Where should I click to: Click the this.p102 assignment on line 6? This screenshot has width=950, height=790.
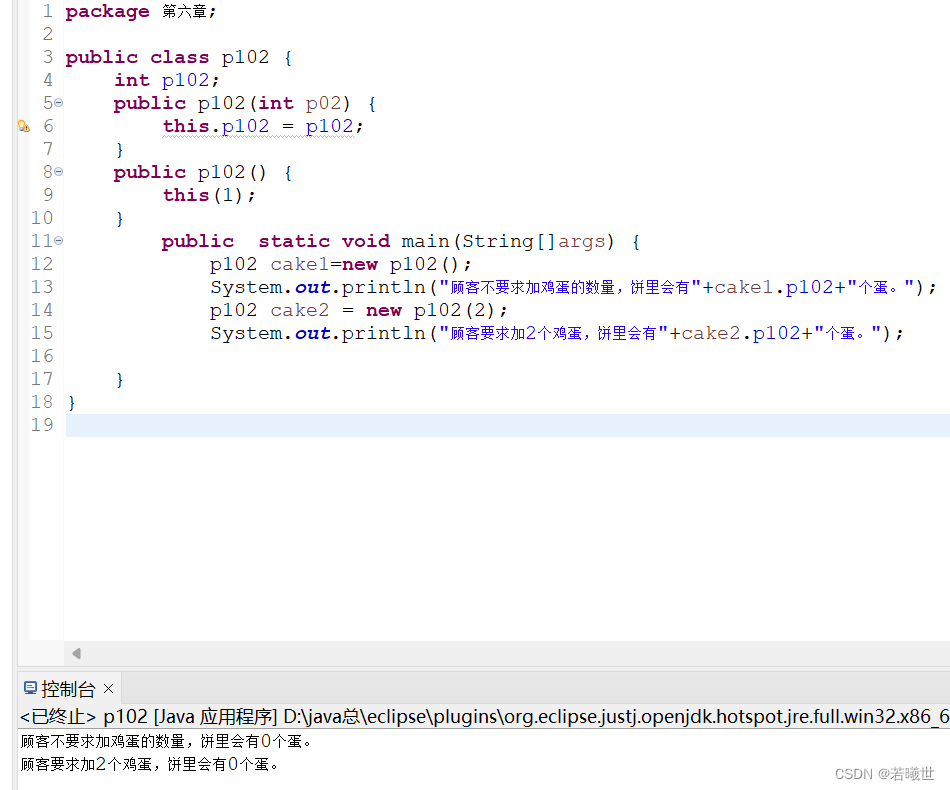(263, 127)
